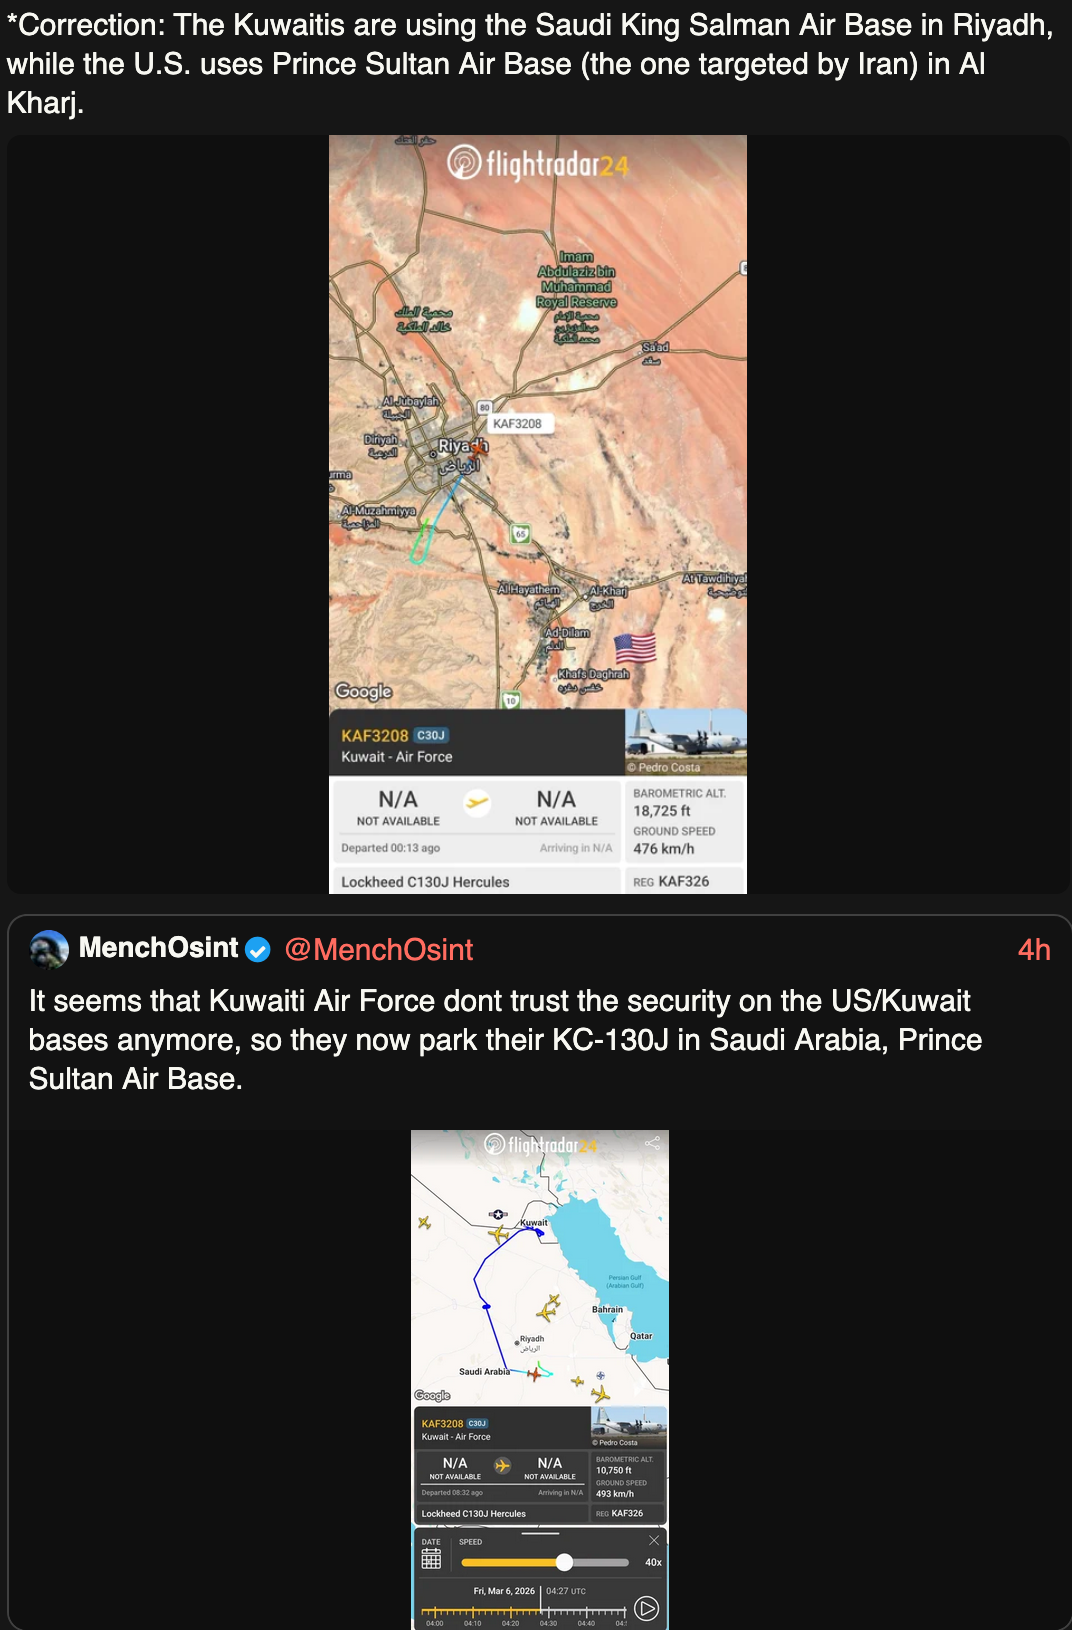Tap the share icon on the quoted flight map

tap(653, 1142)
